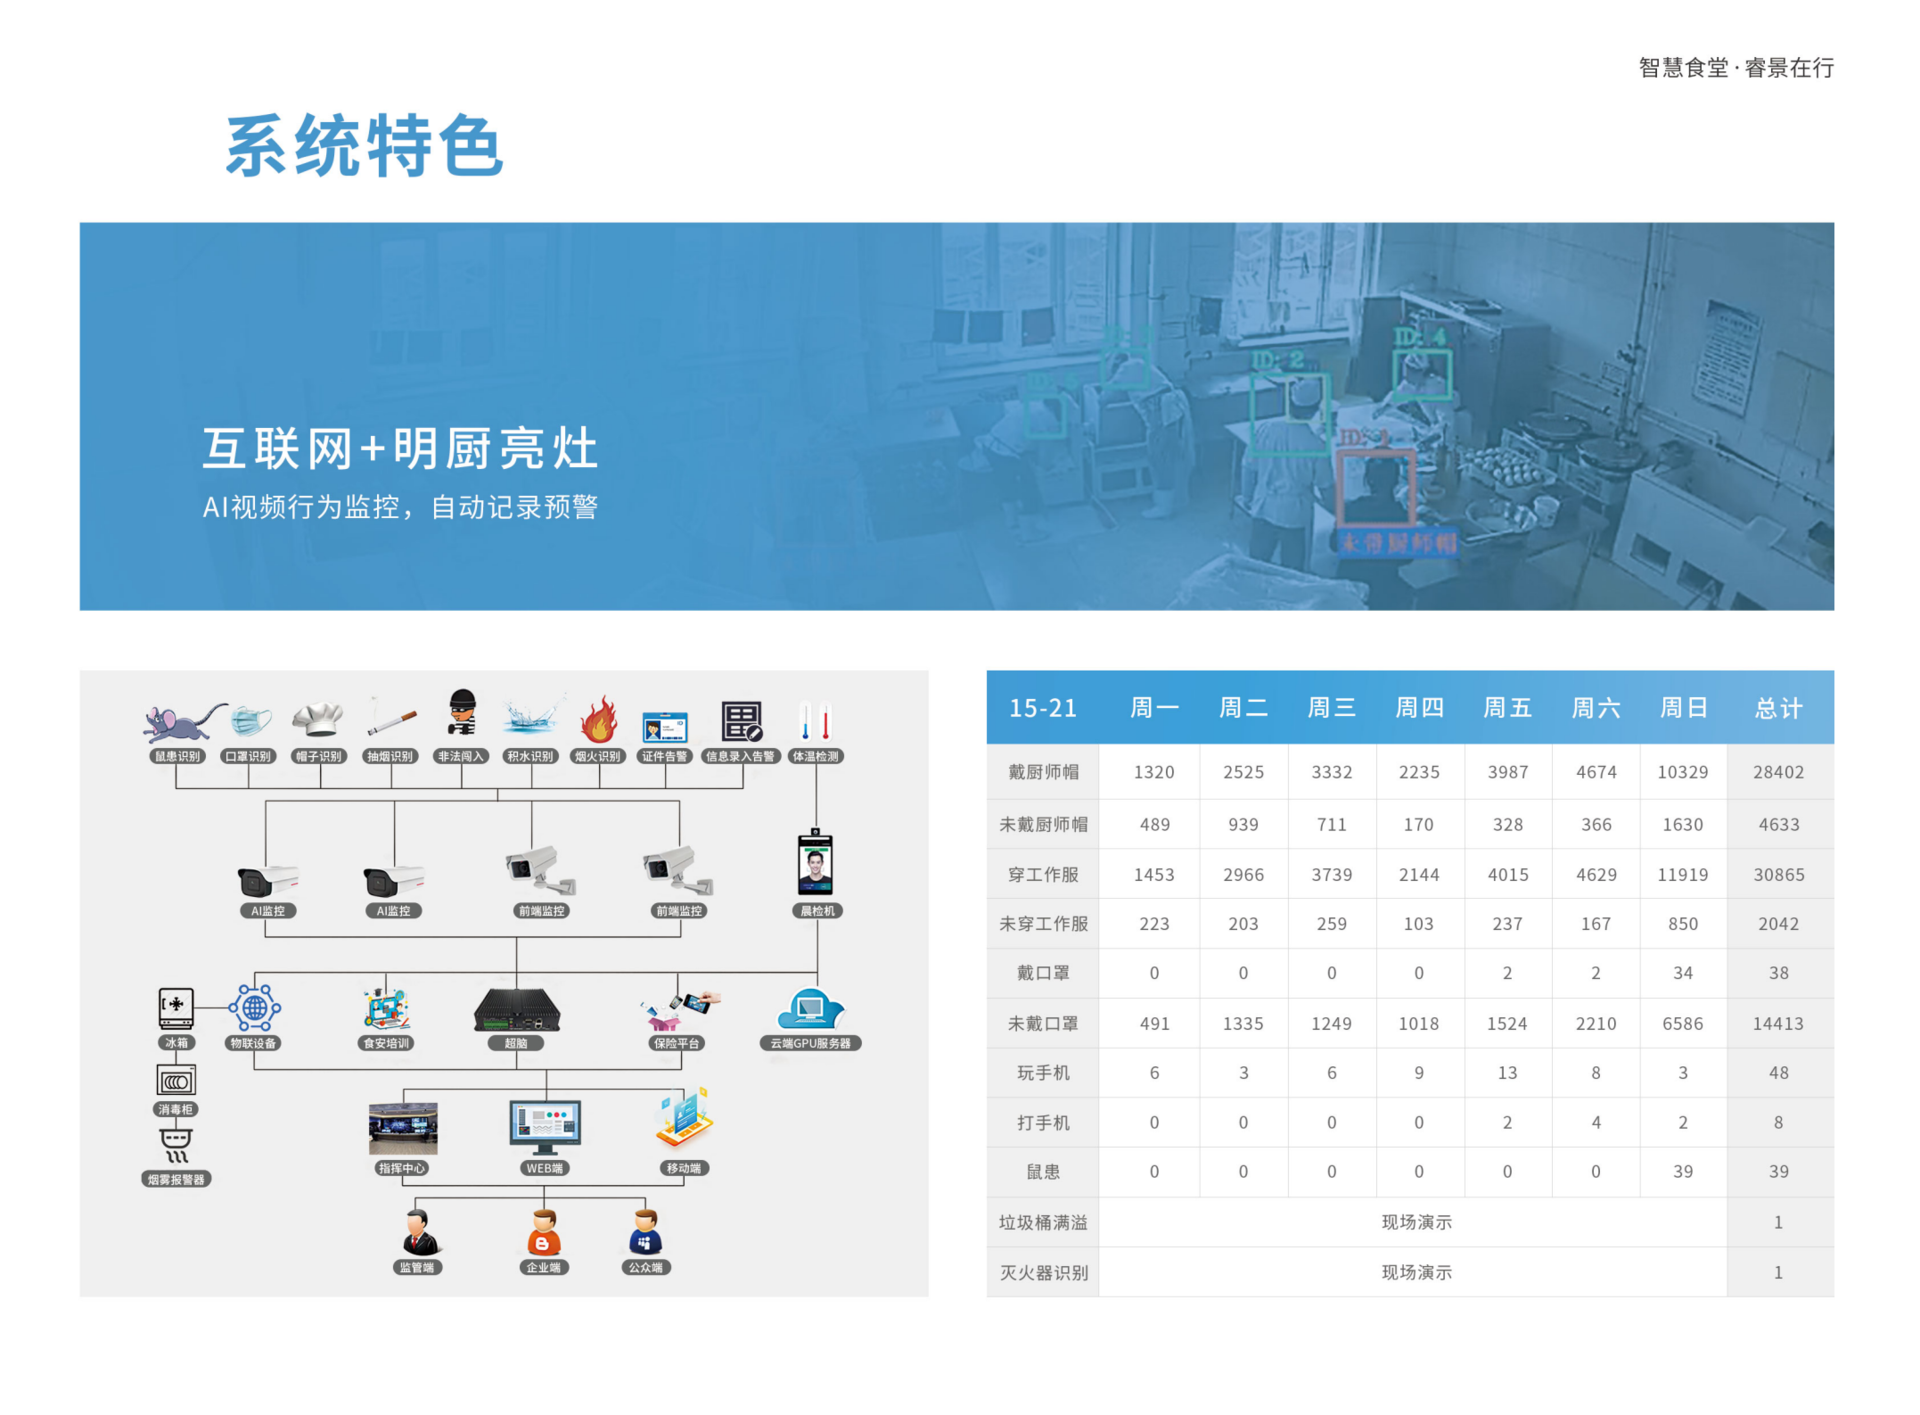1920x1415 pixels.
Task: Select the 未戴口罩 row label
Action: click(x=1042, y=1023)
